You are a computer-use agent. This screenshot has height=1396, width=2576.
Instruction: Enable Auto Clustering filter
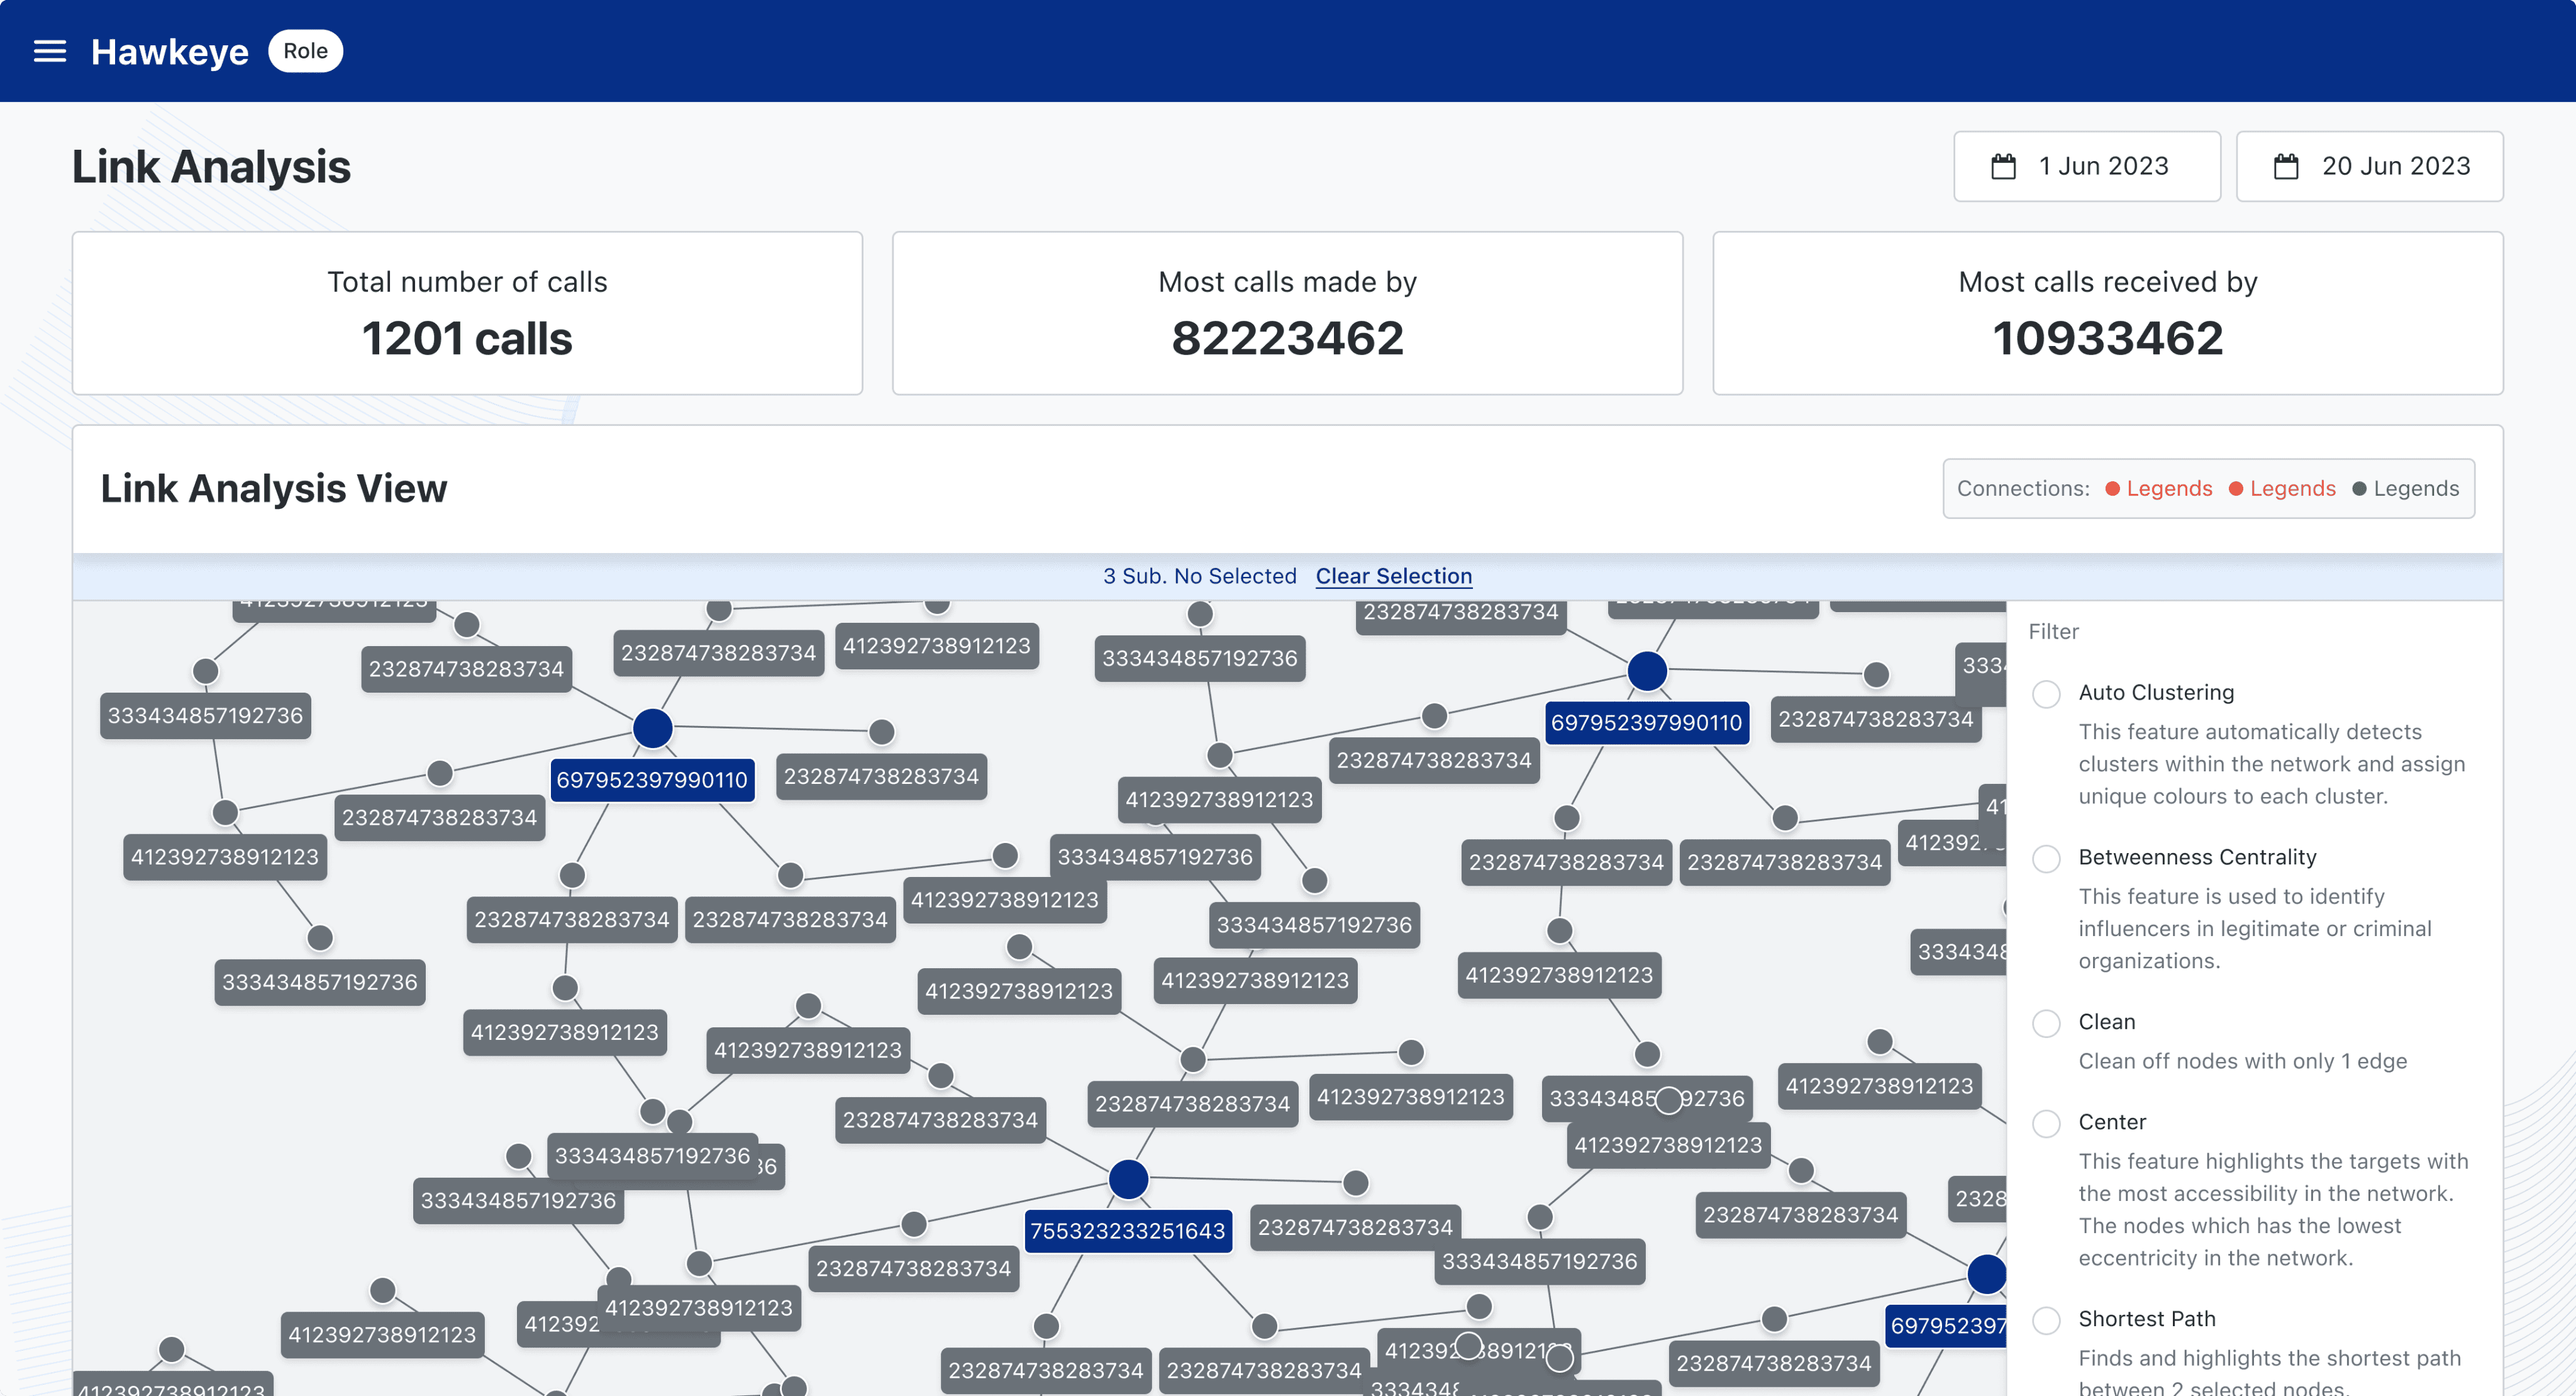point(2046,694)
